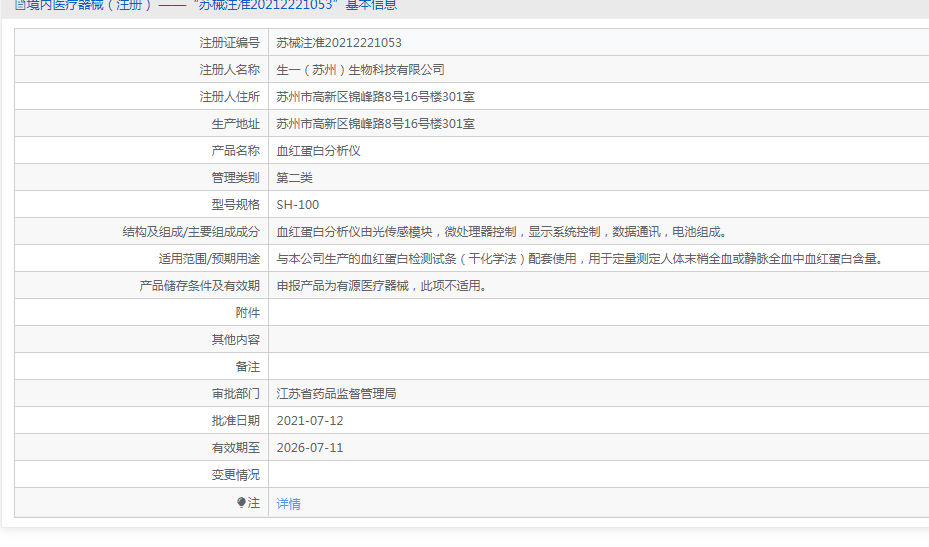Viewport: 929px width, 547px height.
Task: Click the page title containing 基本信息
Action: (212, 5)
